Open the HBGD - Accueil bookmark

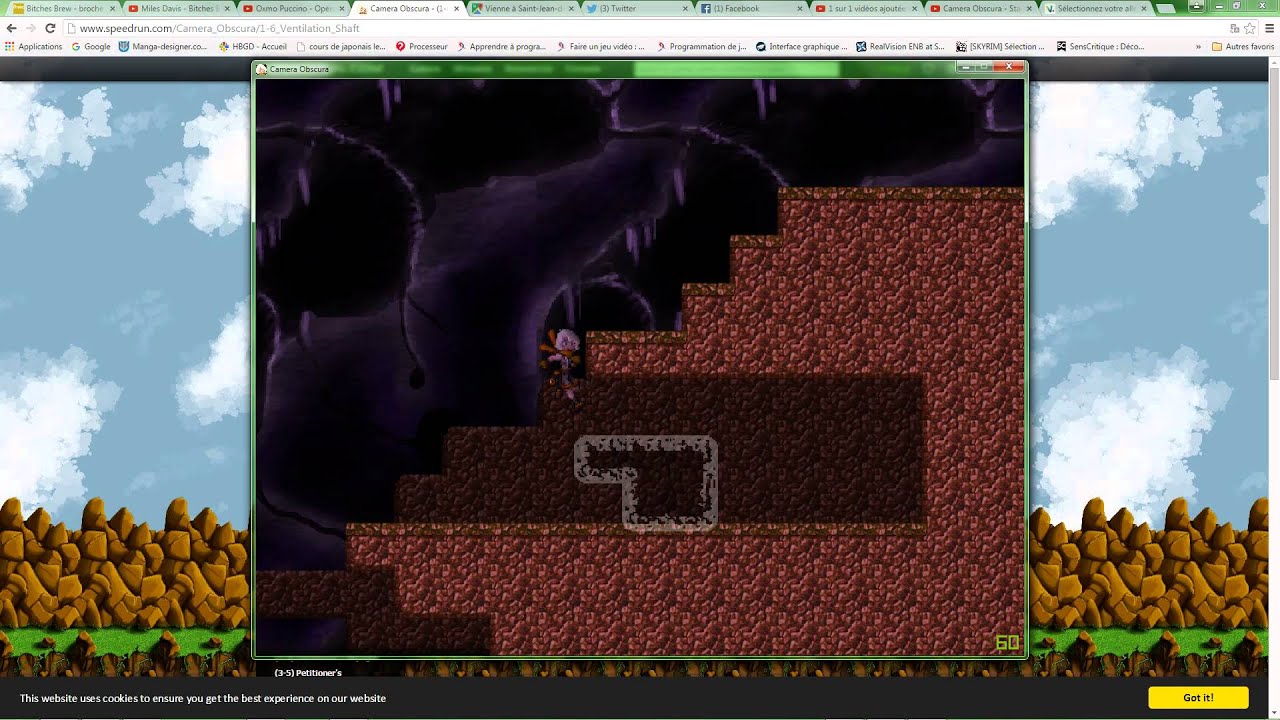pos(253,46)
